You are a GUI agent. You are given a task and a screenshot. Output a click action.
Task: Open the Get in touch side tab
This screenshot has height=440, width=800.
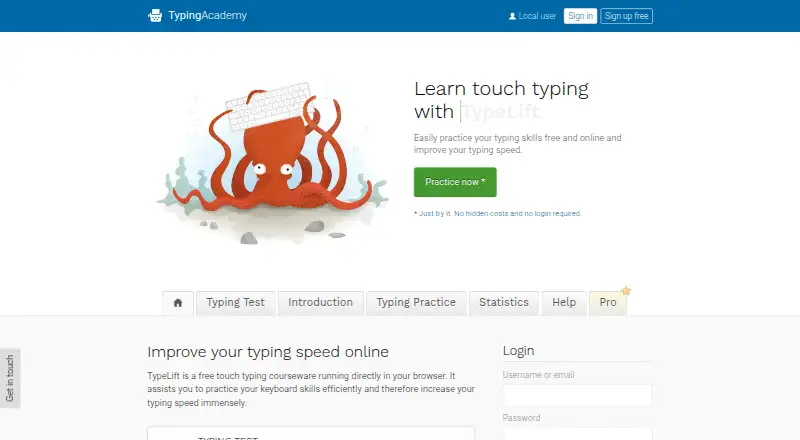(10, 378)
